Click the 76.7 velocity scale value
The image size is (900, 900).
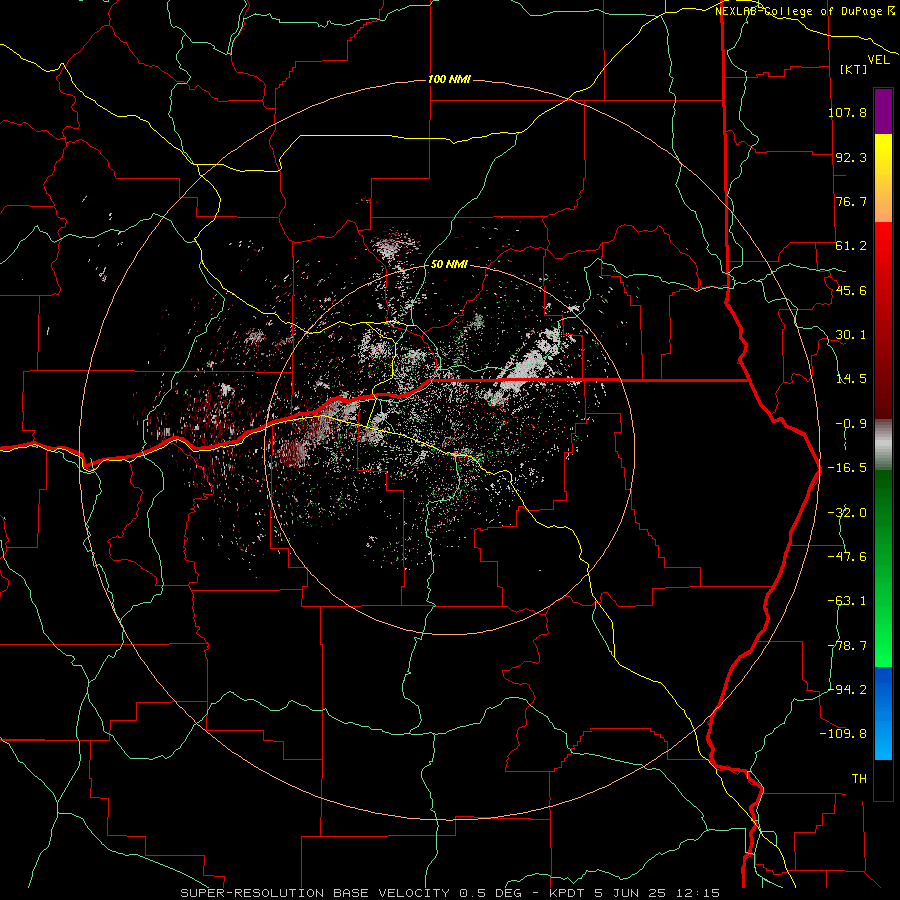coord(851,201)
